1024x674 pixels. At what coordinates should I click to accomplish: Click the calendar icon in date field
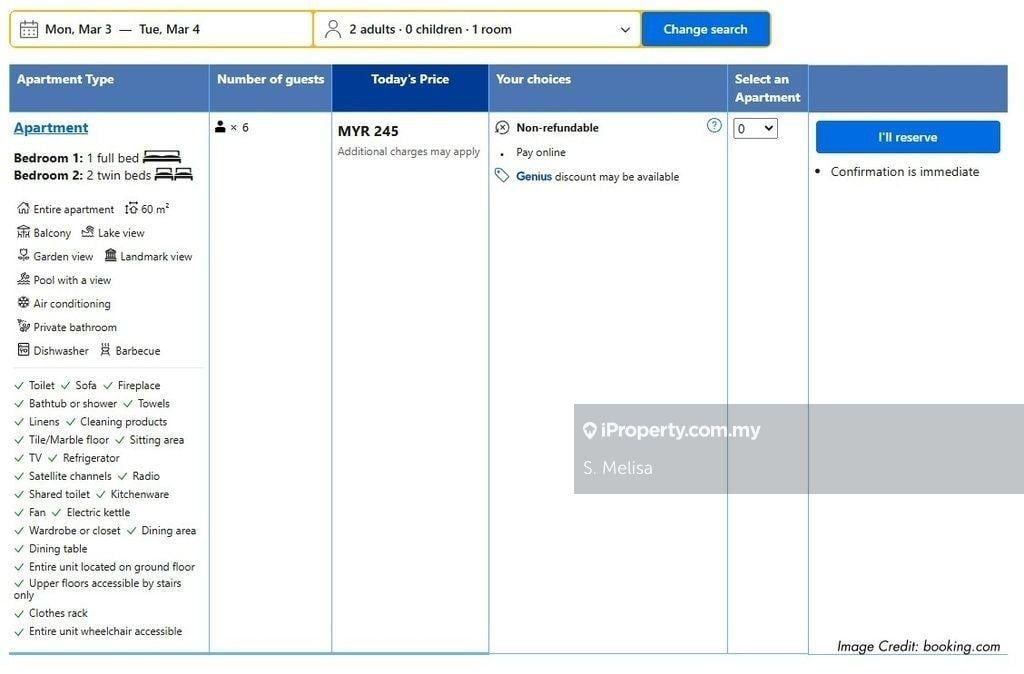[29, 29]
